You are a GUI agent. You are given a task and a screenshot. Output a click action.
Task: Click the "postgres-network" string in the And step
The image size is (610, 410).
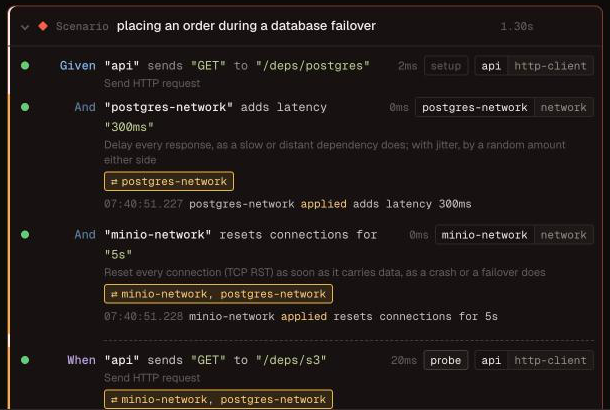click(x=168, y=107)
